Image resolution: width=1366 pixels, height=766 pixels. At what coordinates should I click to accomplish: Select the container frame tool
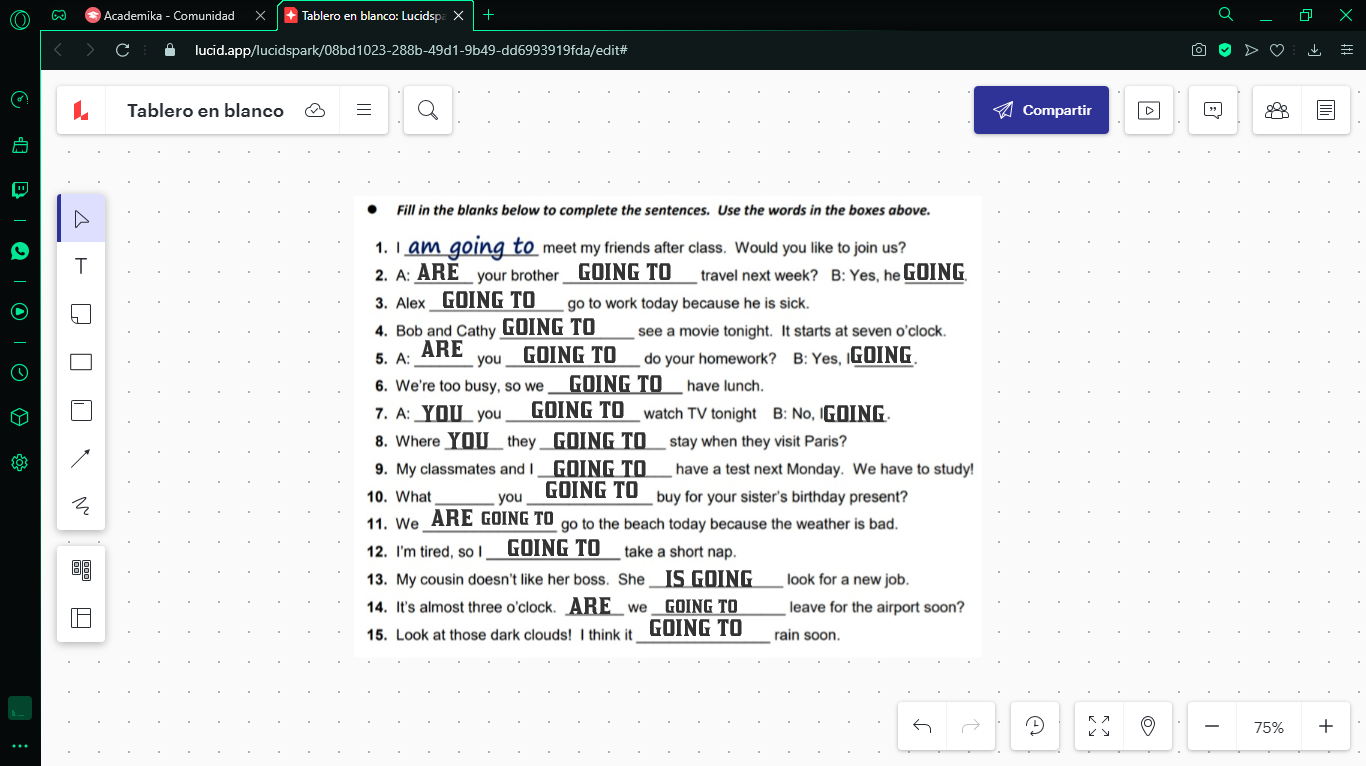coord(81,410)
